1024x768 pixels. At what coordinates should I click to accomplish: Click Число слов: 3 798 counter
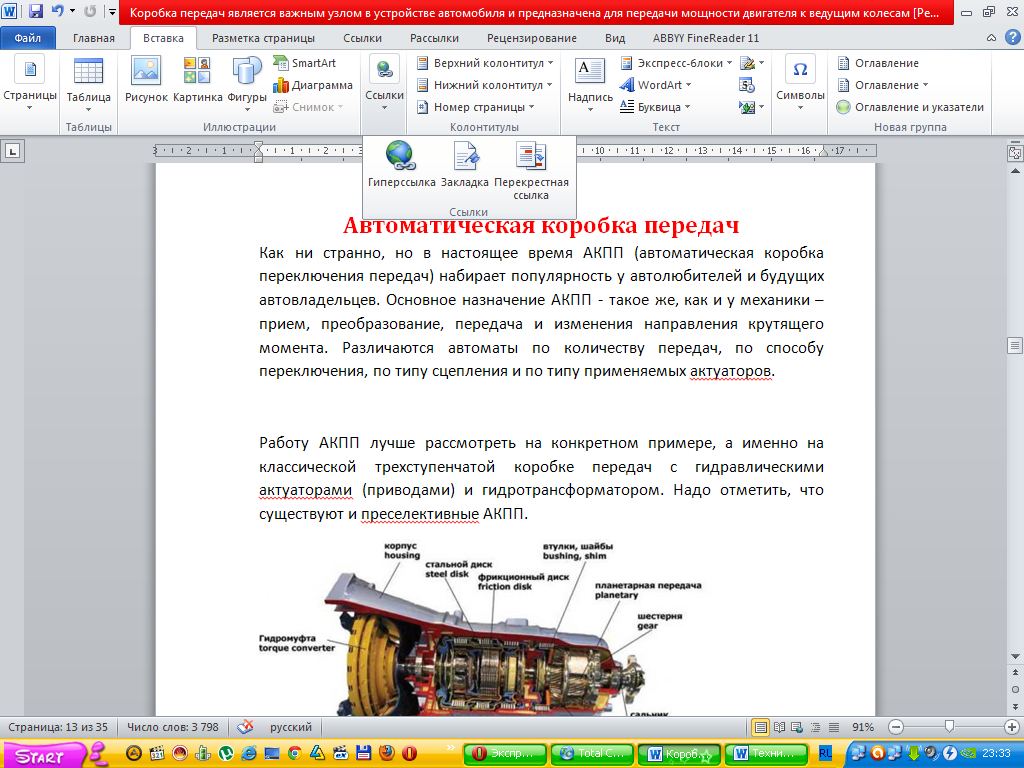coord(173,727)
